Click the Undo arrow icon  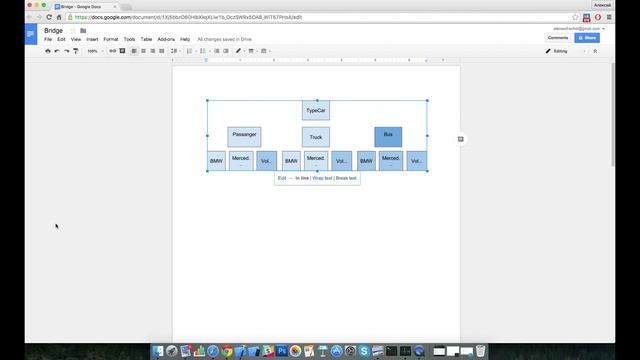click(57, 51)
